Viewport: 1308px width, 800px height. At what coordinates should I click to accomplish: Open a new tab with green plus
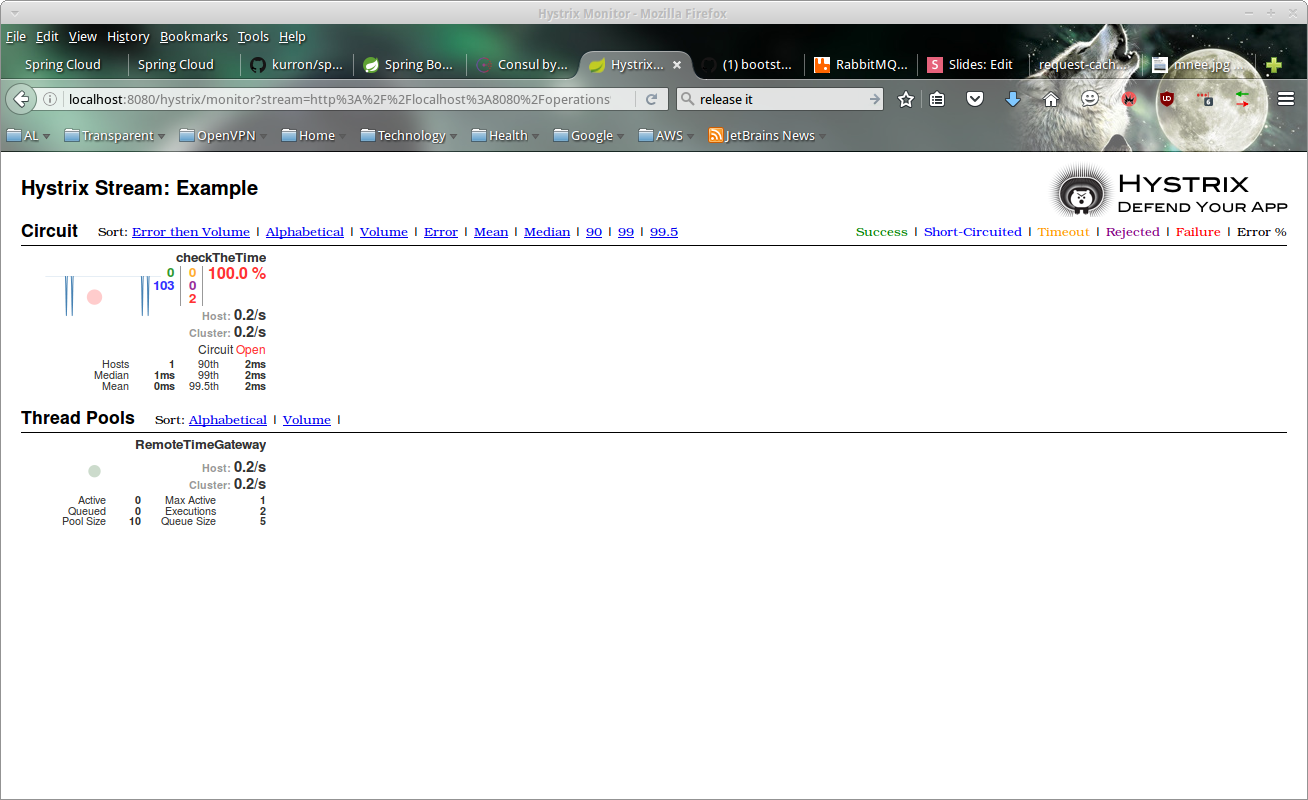coord(1274,65)
